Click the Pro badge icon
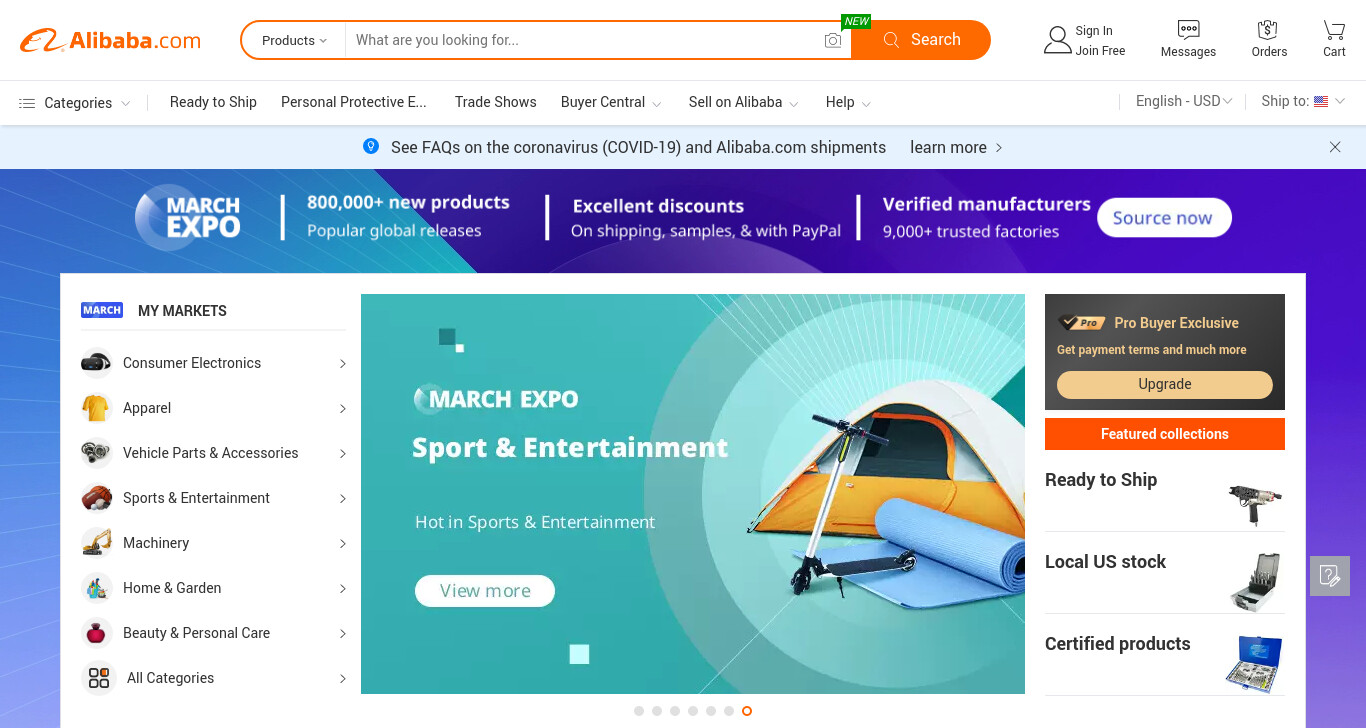Image resolution: width=1366 pixels, height=728 pixels. click(x=1081, y=323)
